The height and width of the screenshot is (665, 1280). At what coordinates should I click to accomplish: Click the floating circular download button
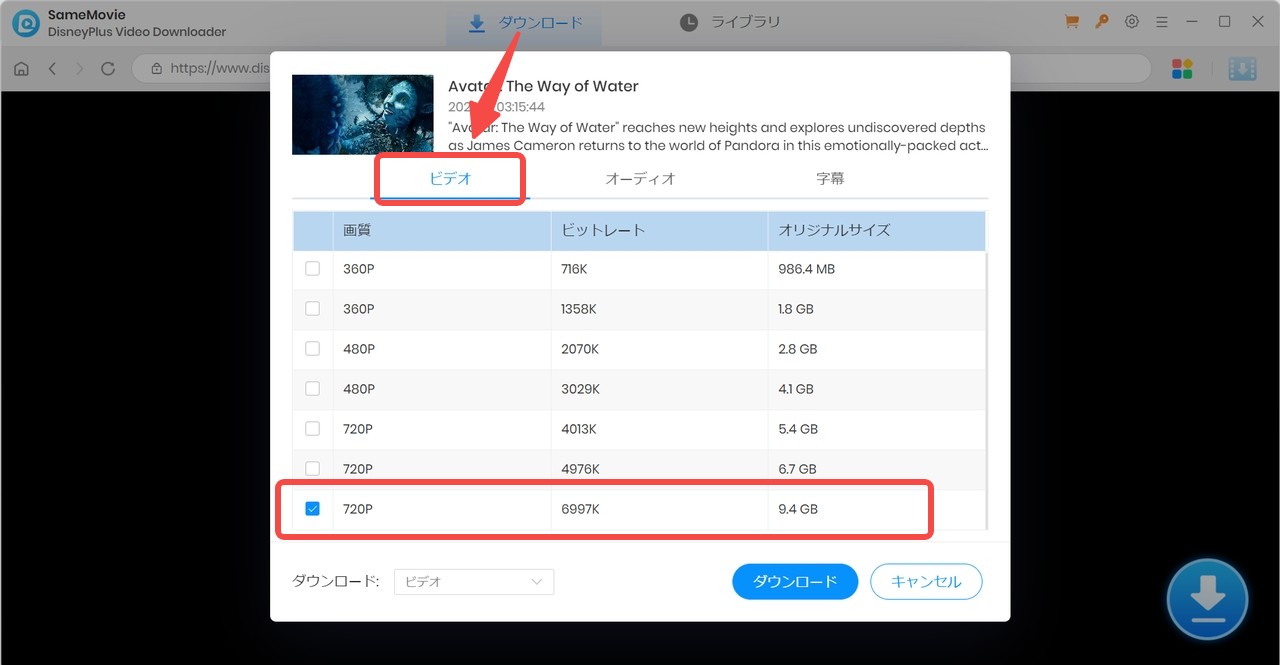(x=1207, y=598)
